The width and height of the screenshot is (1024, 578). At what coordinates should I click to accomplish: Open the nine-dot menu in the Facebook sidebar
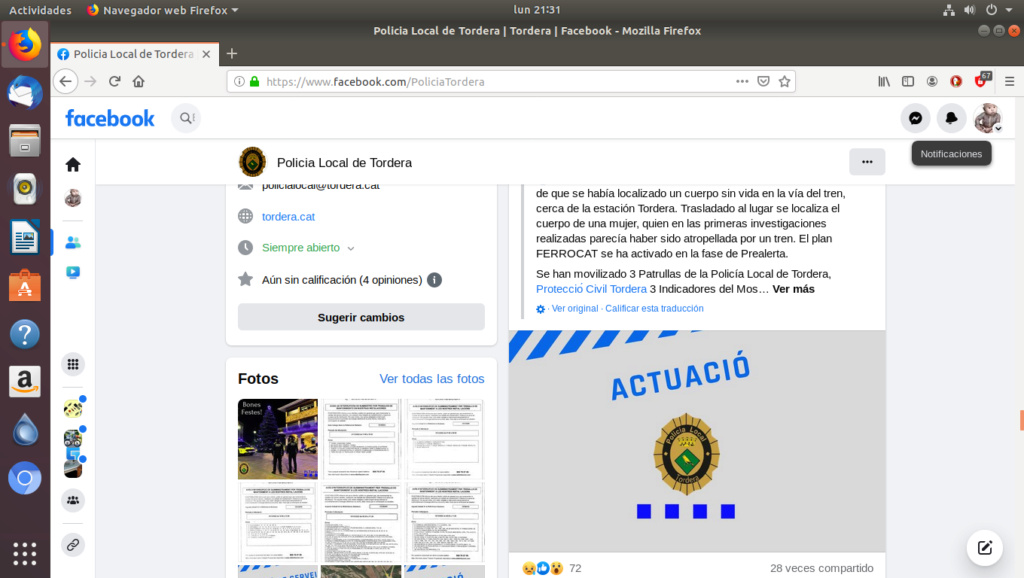pos(73,364)
